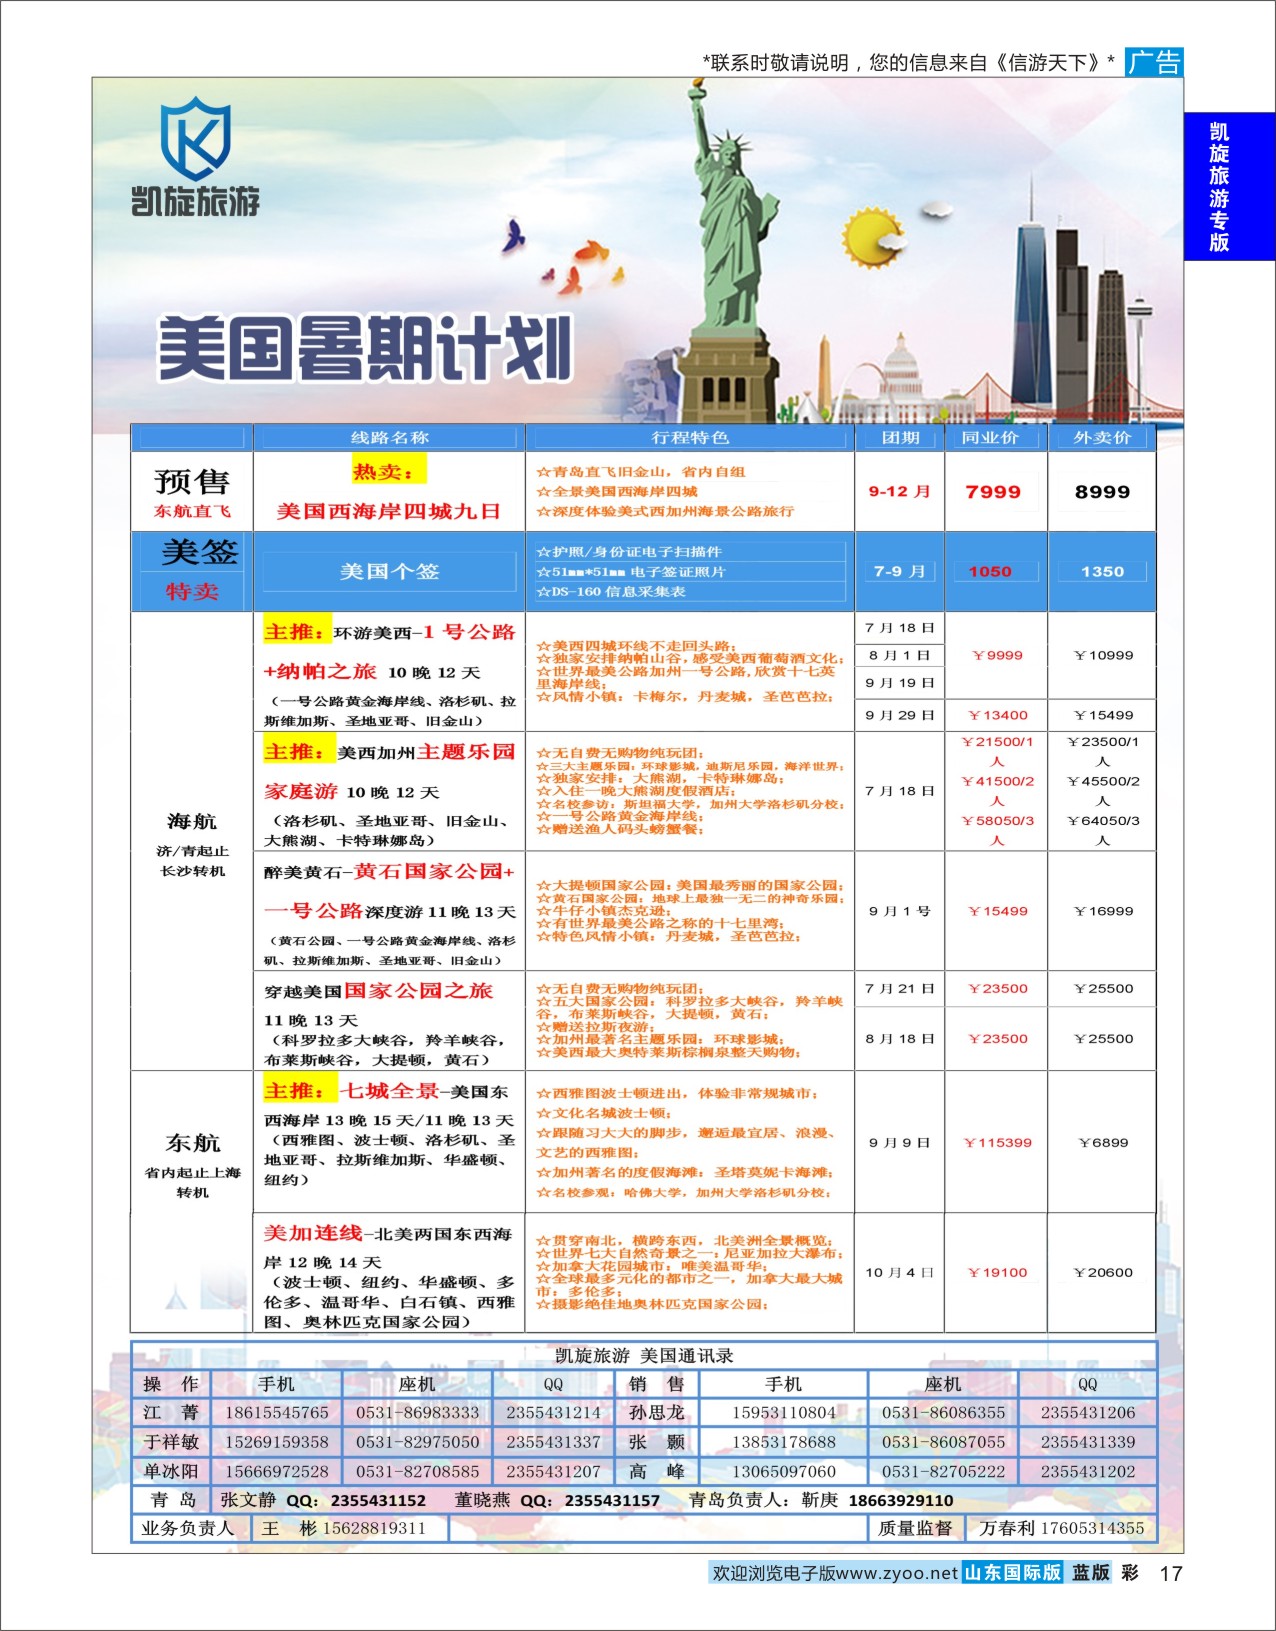
Task: Click 王彬 phone 15628819311
Action: tap(374, 1528)
